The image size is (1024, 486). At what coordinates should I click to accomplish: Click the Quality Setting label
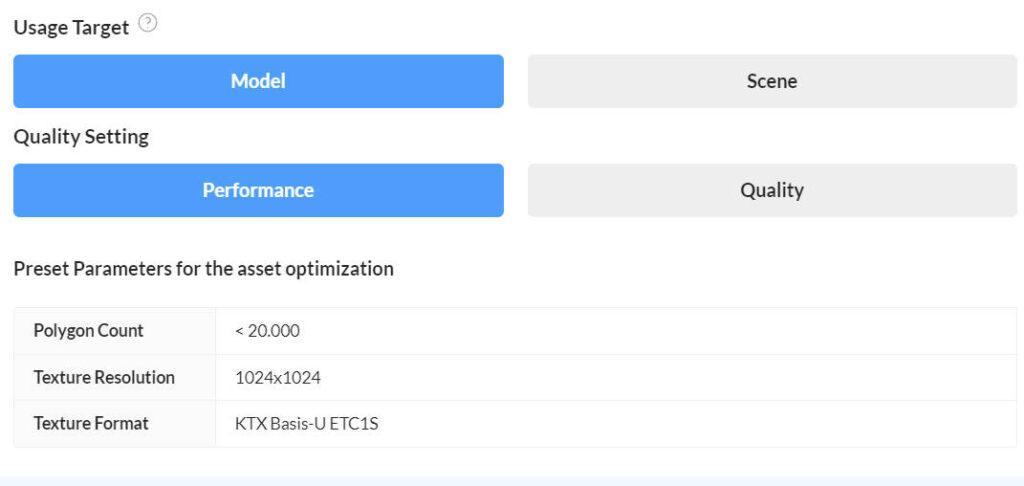point(81,137)
